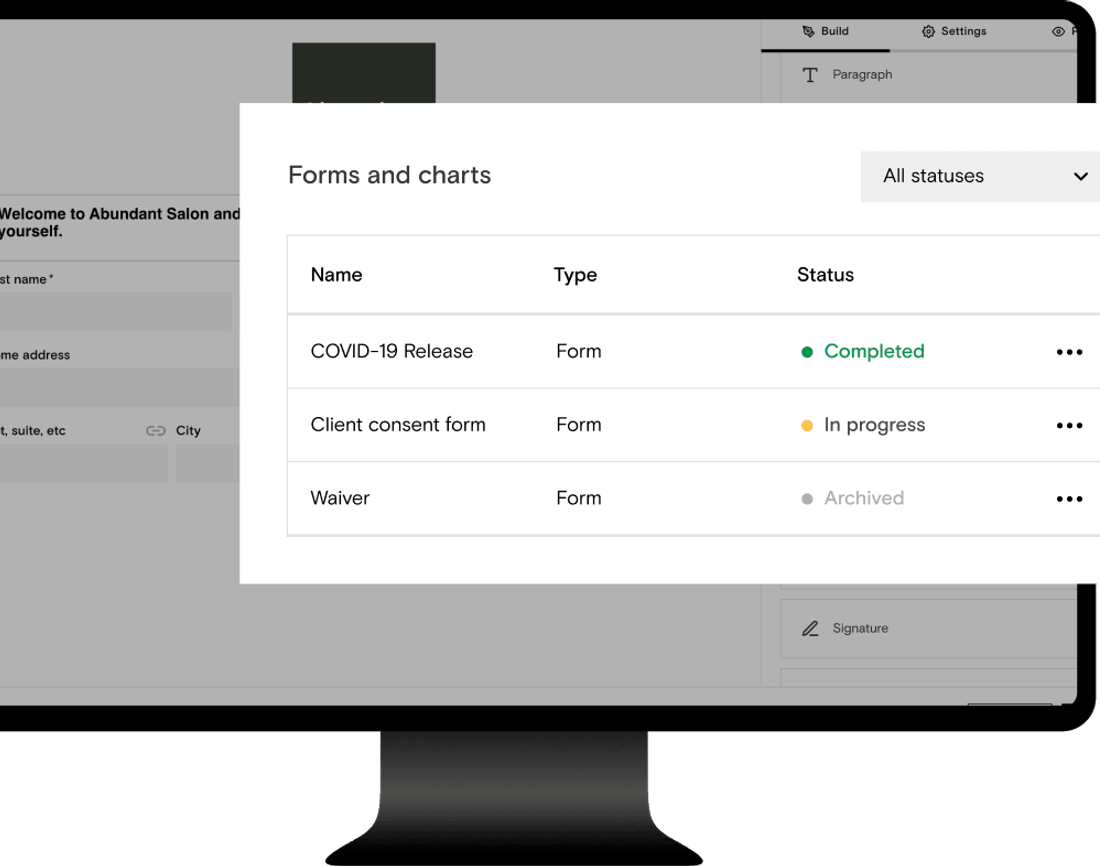
Task: Click the Status column header
Action: (x=825, y=274)
